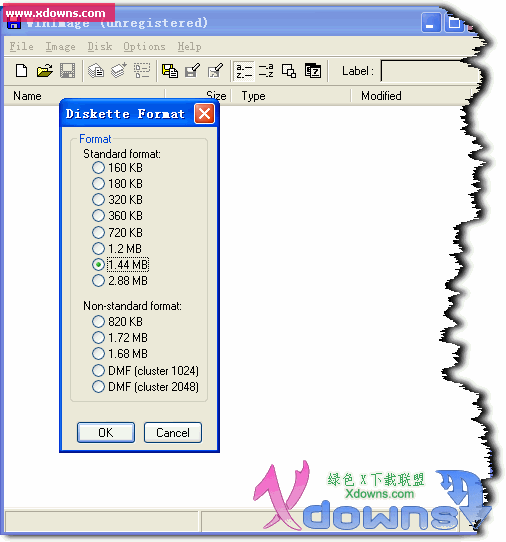The height and width of the screenshot is (542, 506).
Task: Click the write disk pencil icon
Action: pos(193,71)
